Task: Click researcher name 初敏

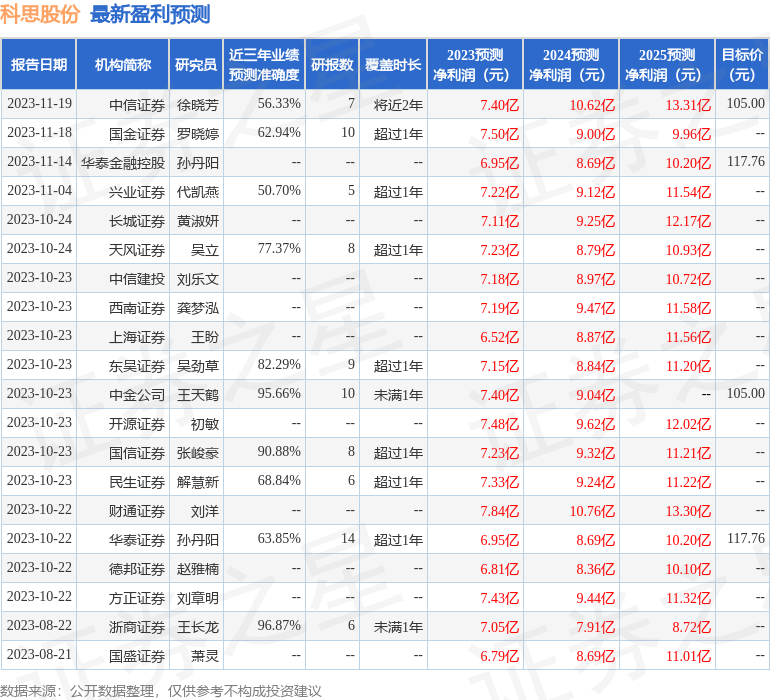Action: pos(205,424)
